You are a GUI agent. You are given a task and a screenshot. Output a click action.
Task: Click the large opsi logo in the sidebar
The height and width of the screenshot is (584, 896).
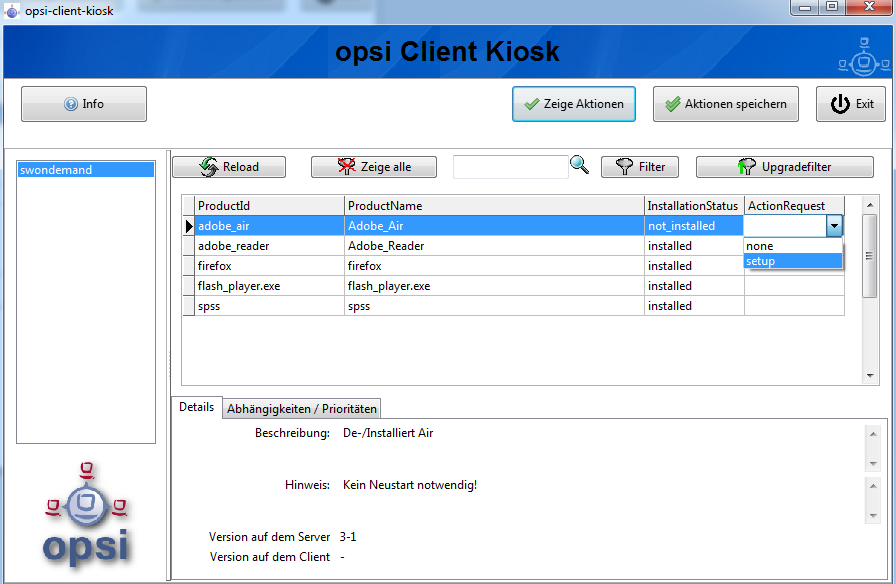tap(86, 515)
